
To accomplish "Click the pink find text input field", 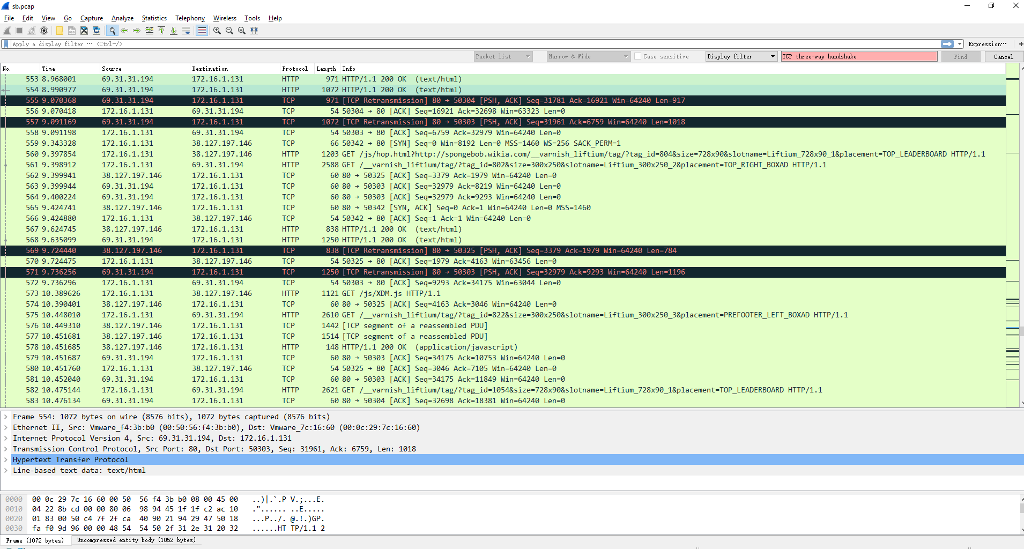I will click(859, 57).
